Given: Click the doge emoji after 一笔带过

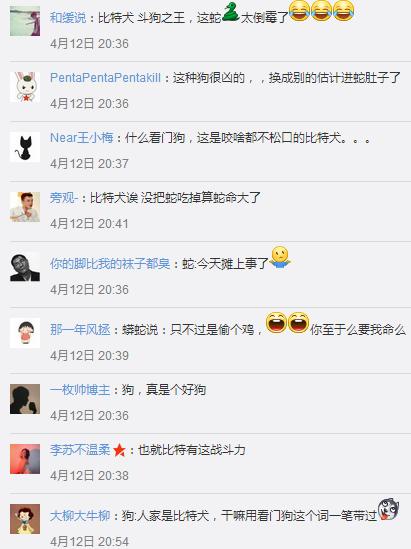Looking at the screenshot, I should point(388,509).
